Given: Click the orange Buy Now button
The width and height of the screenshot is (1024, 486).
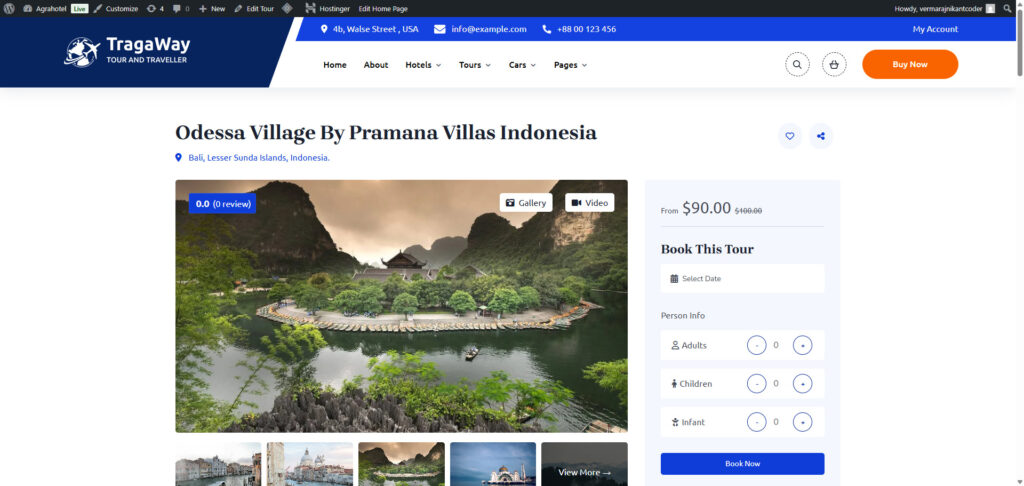Looking at the screenshot, I should click(x=910, y=64).
